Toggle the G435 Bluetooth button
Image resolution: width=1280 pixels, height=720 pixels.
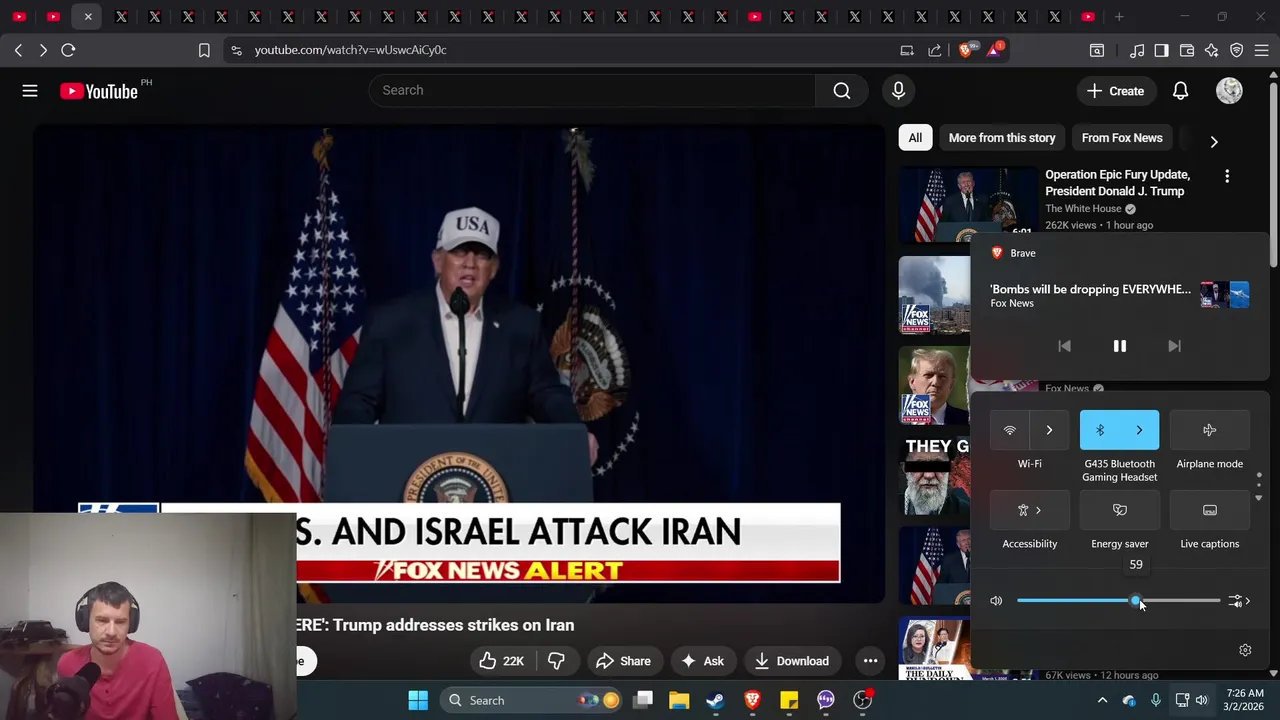[x=1100, y=430]
